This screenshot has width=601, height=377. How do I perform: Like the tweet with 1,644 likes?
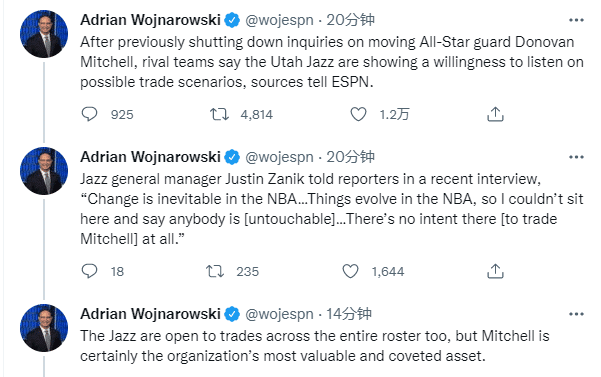[x=350, y=271]
